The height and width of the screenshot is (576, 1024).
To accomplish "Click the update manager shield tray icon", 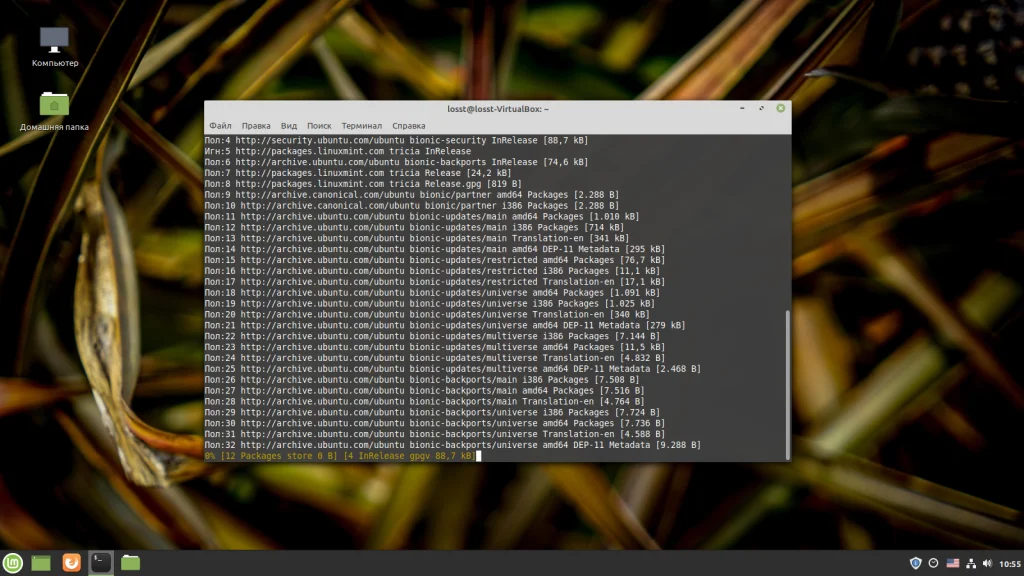I will coord(916,563).
